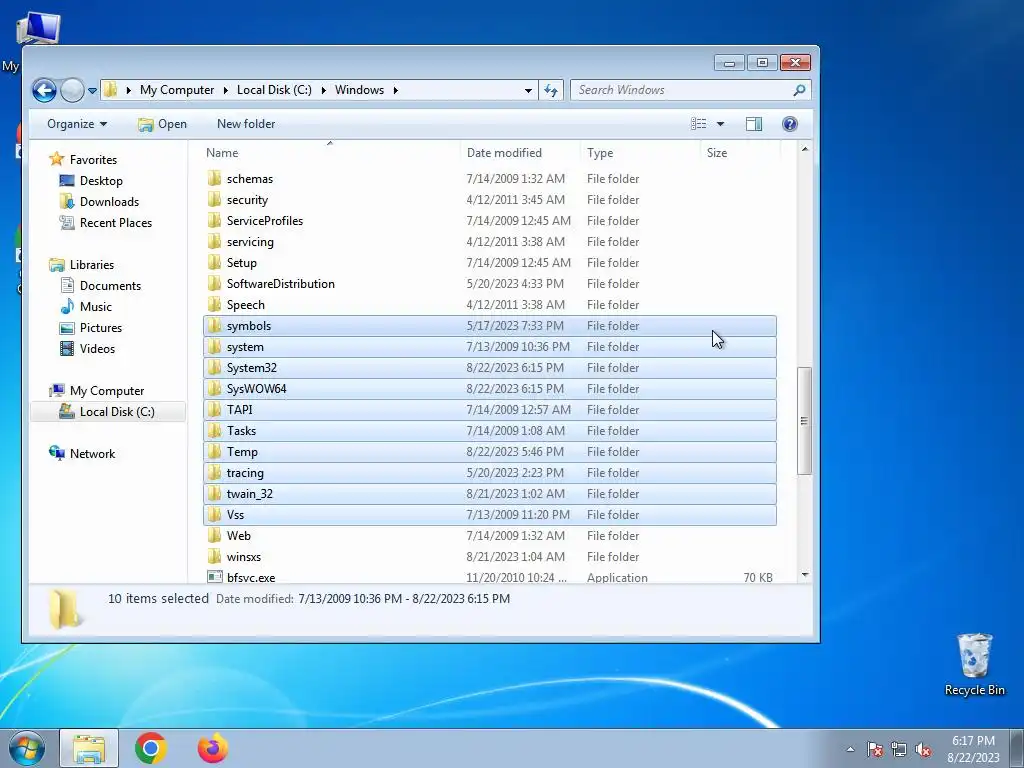Select the System32 folder icon
Image resolution: width=1024 pixels, height=768 pixels.
click(214, 368)
